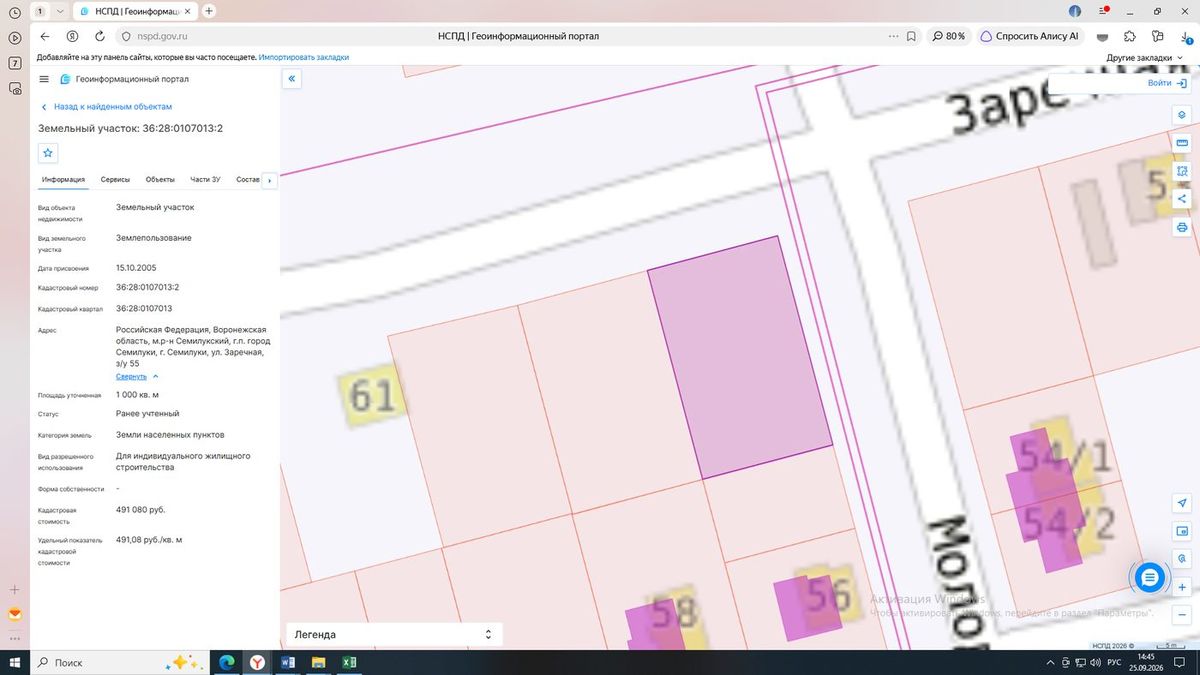Zoom in the map with plus button
The image size is (1200, 675).
1182,586
